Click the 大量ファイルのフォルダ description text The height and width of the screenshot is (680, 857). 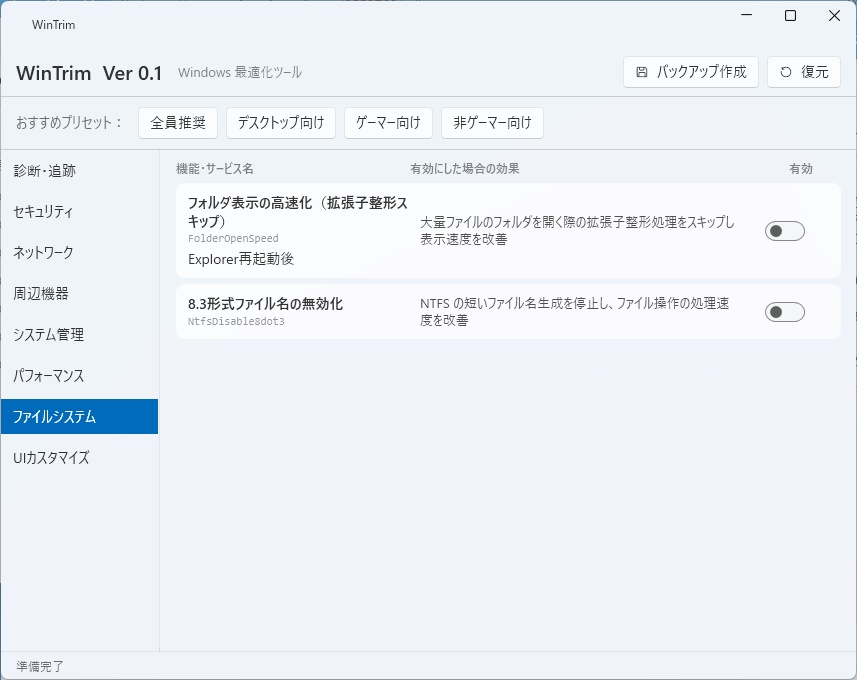pyautogui.click(x=577, y=231)
